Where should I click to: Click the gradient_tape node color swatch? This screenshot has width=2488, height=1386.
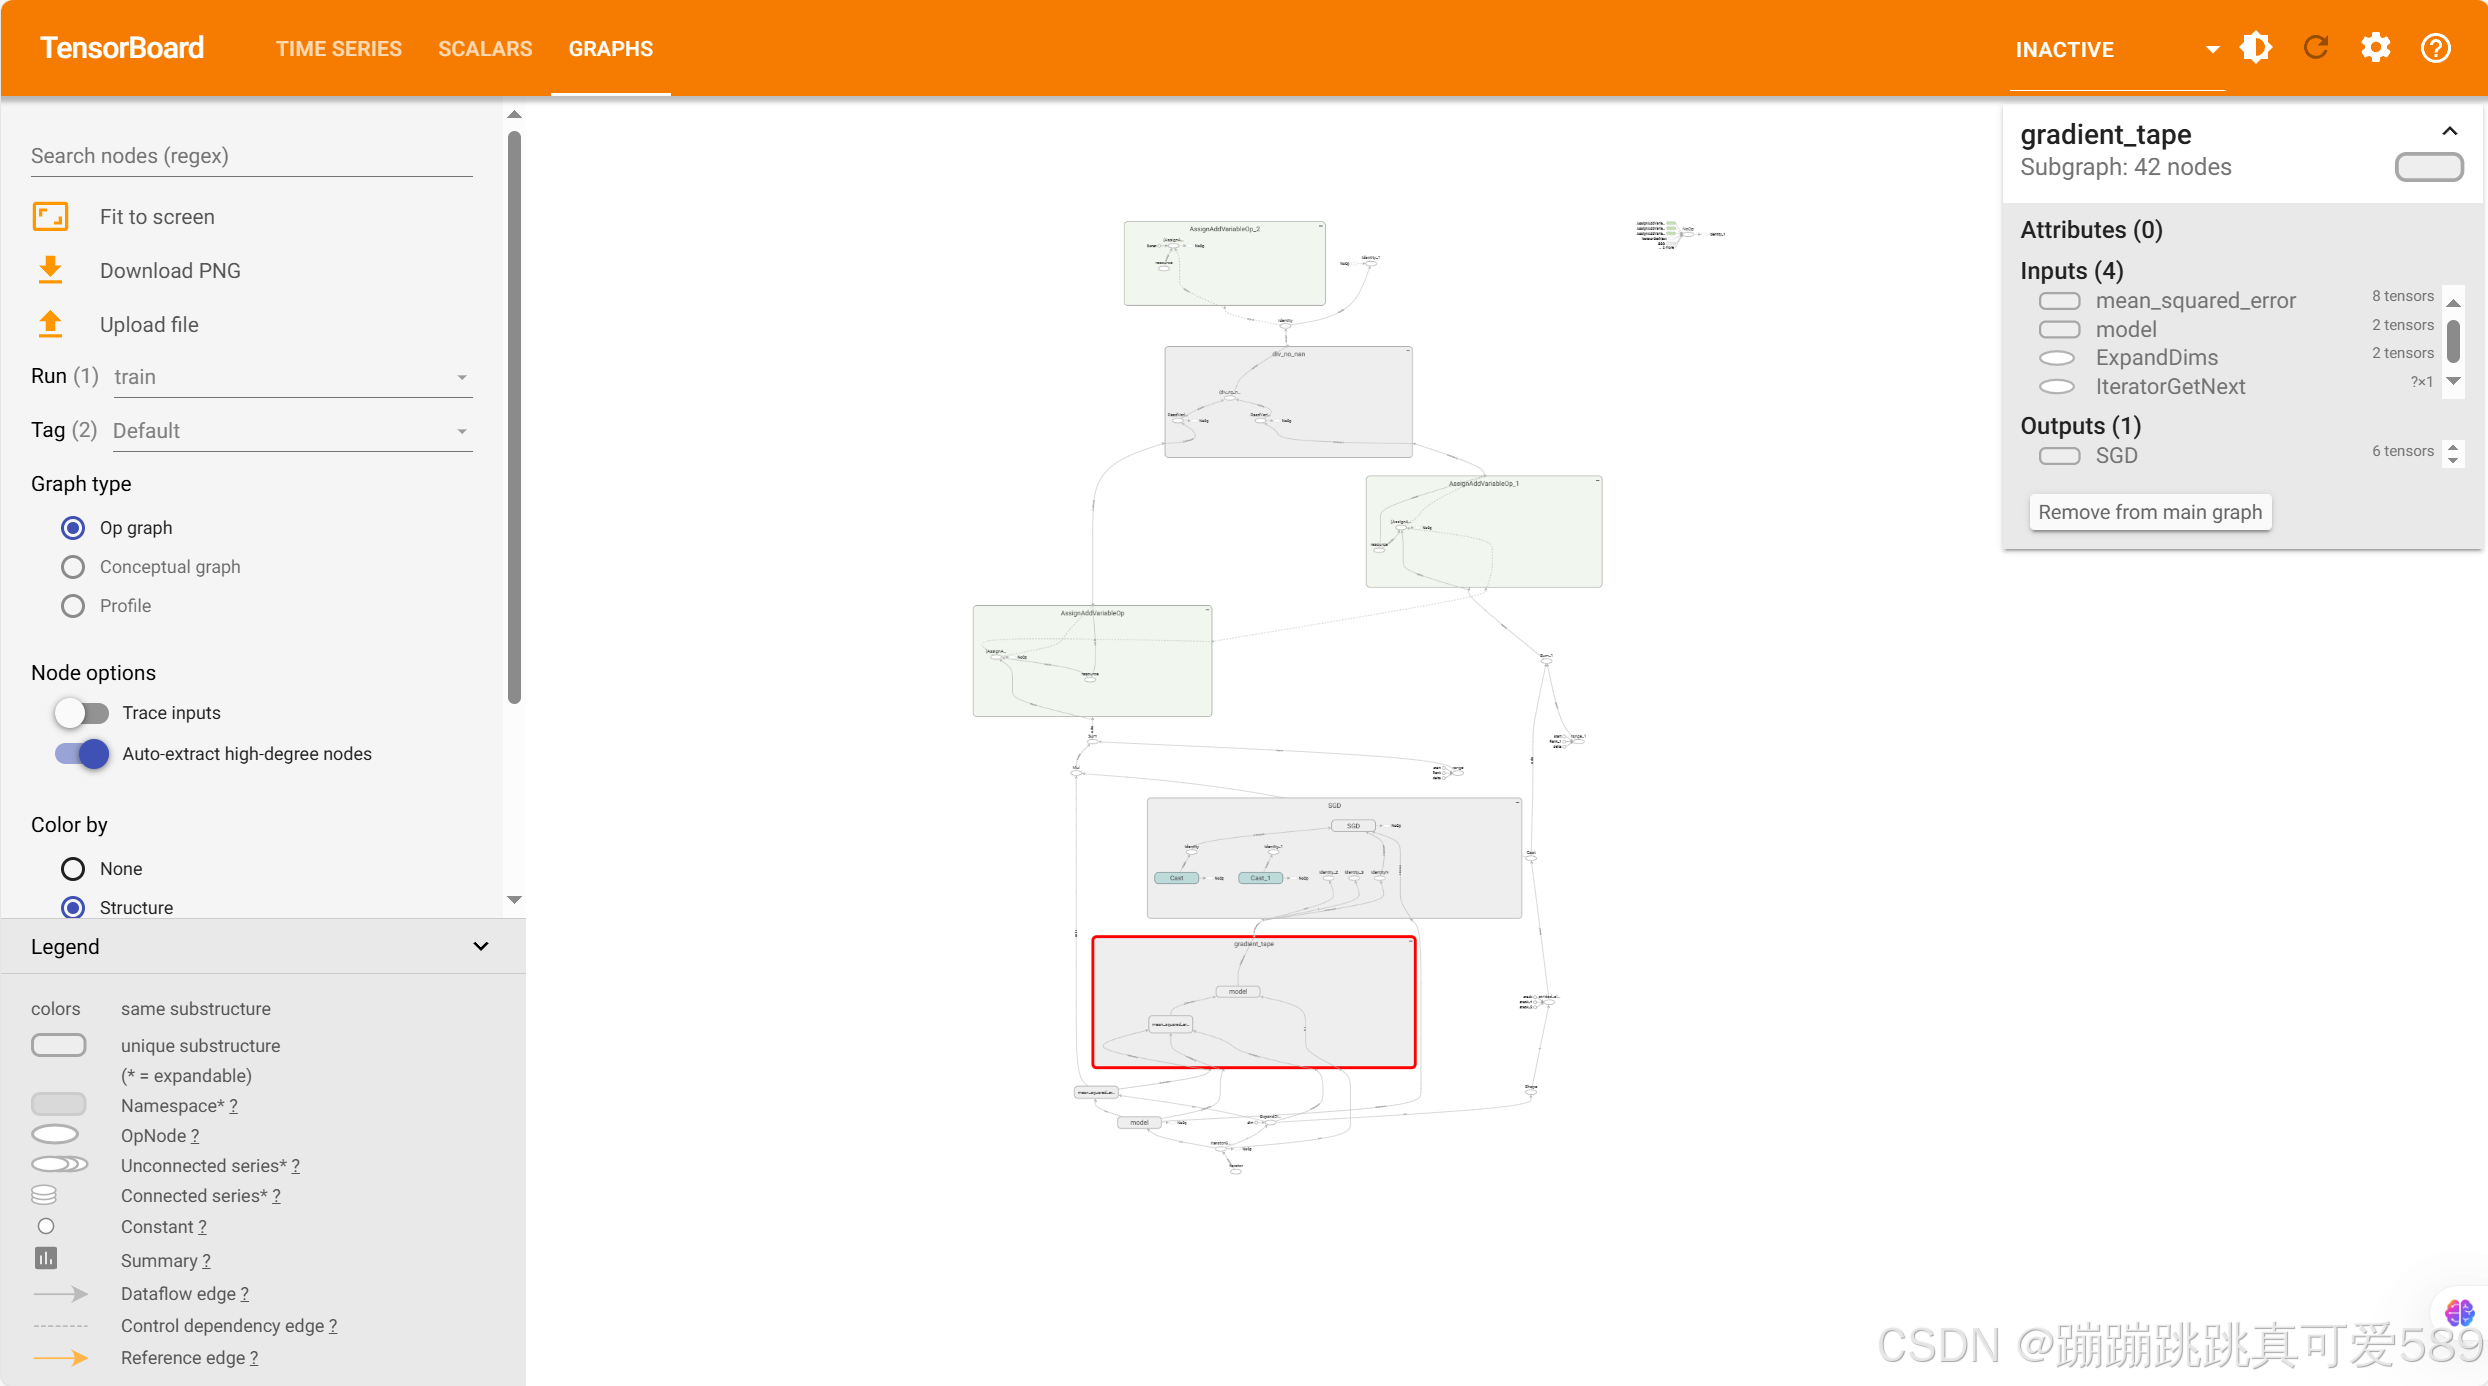tap(2429, 167)
